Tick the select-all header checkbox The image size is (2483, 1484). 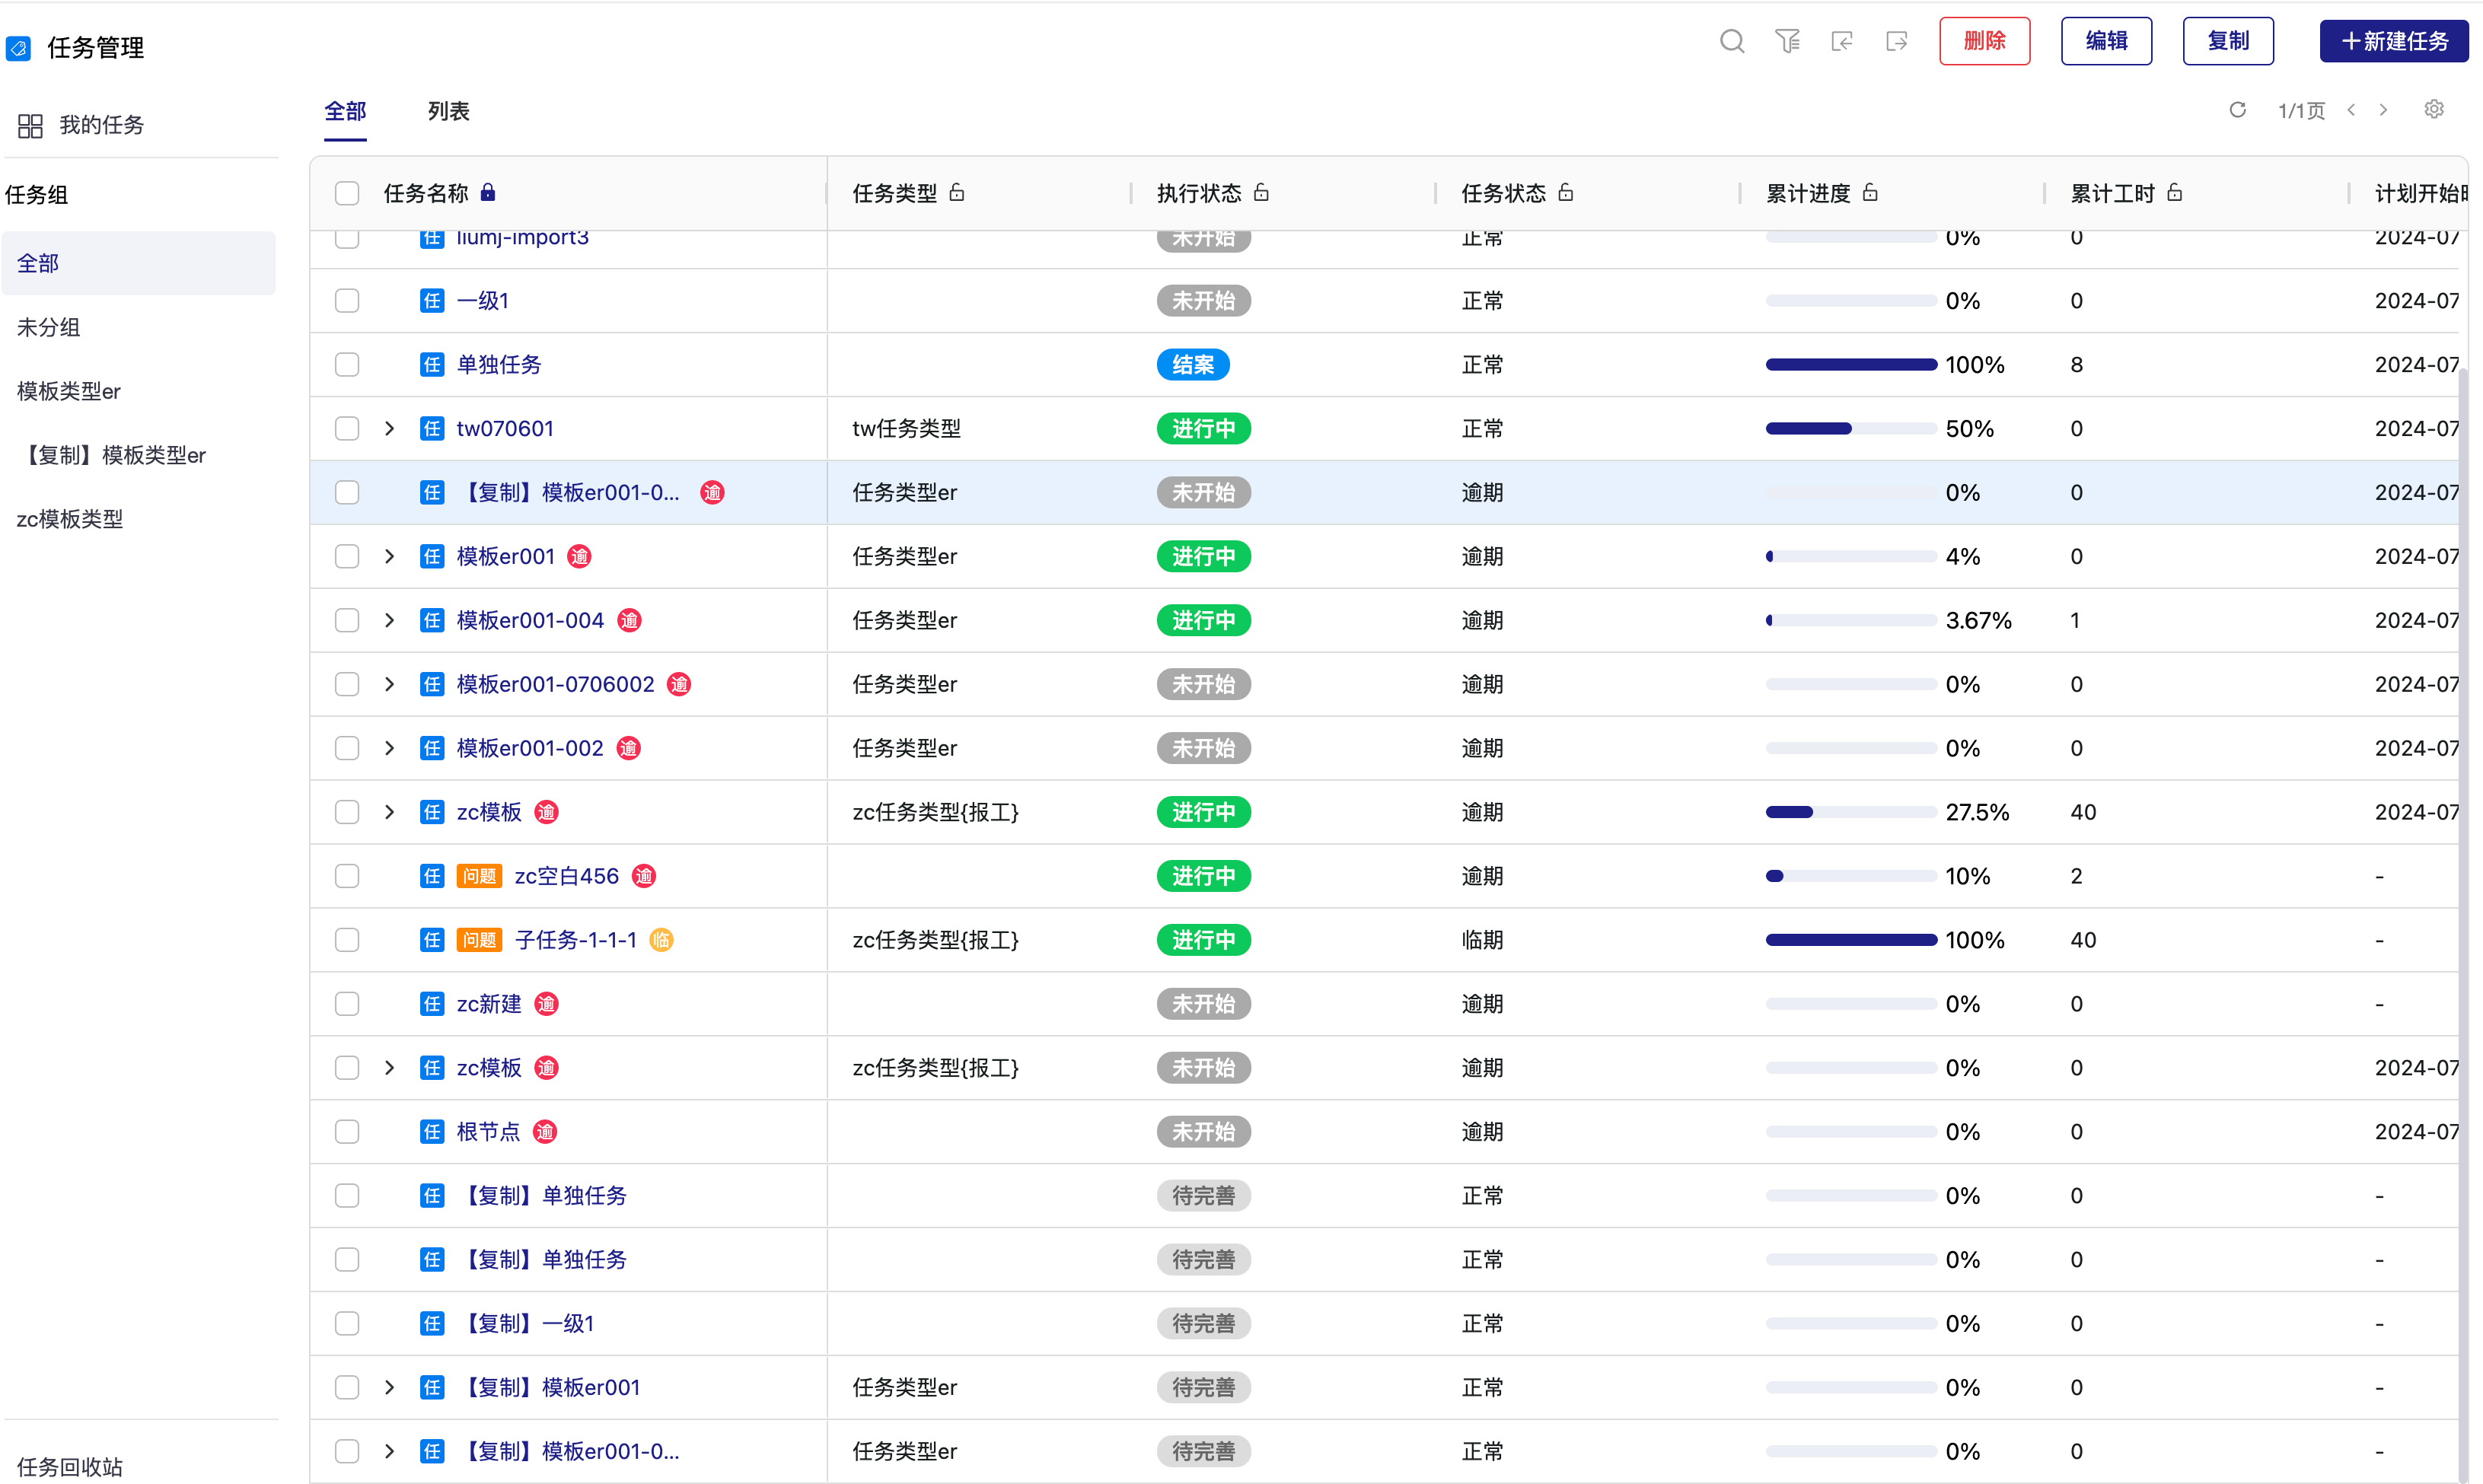347,193
